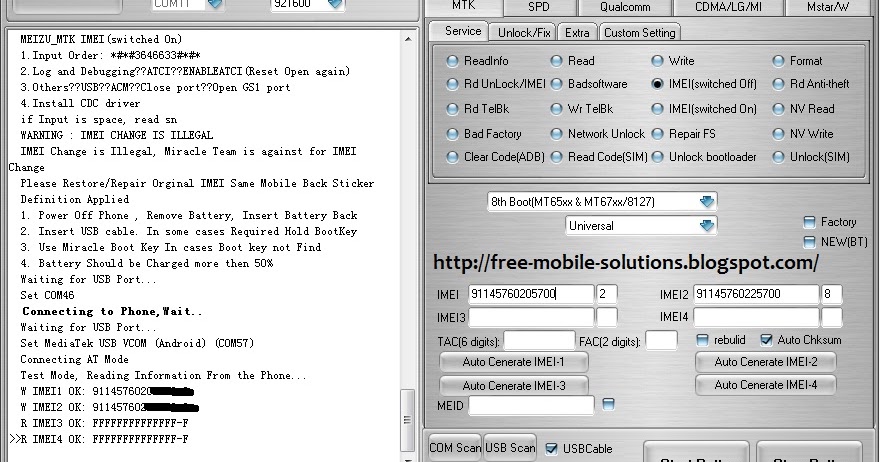Select Network Unlock option
The image size is (880, 462).
click(x=556, y=134)
